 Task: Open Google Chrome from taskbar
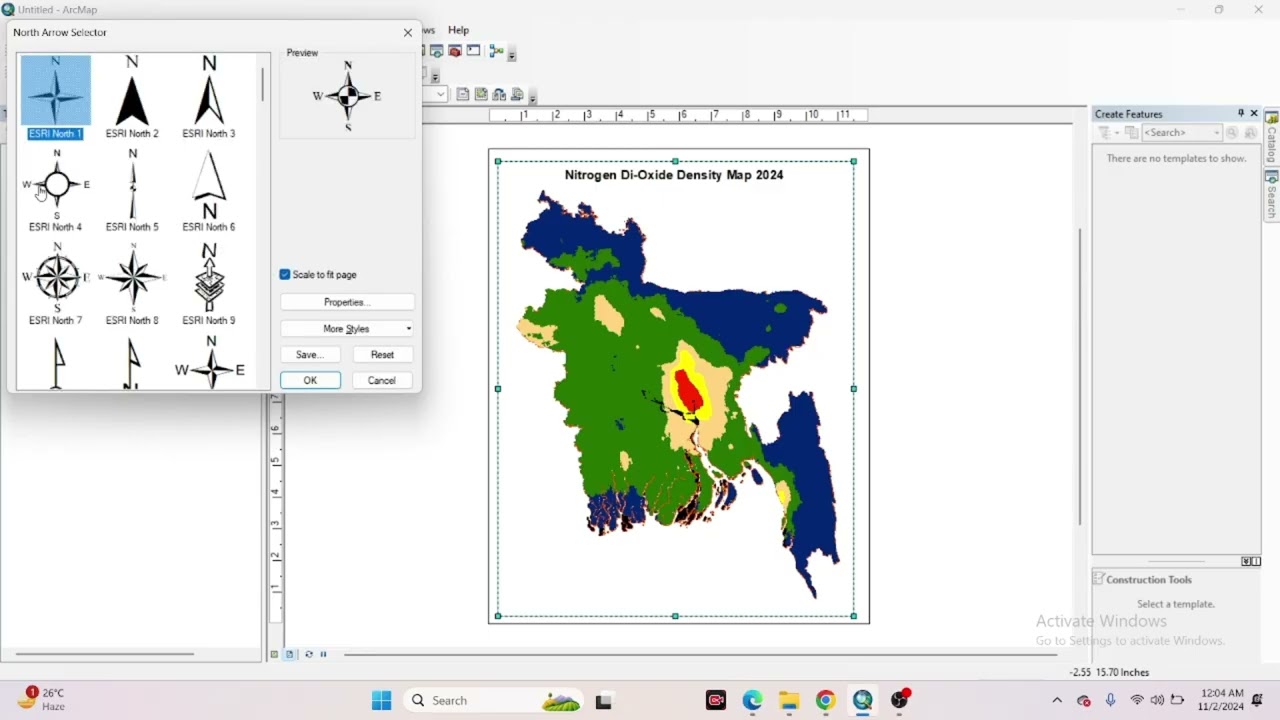click(826, 701)
